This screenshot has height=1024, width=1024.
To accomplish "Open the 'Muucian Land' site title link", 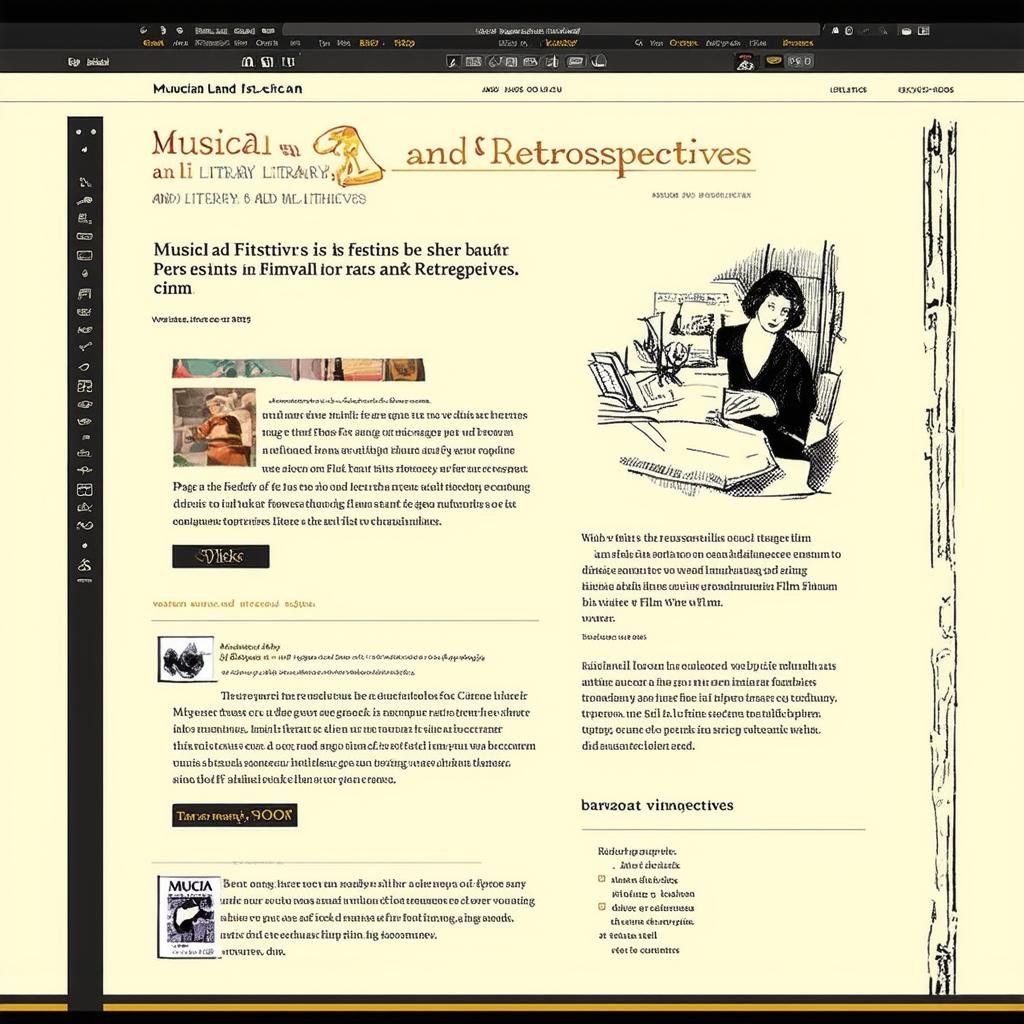I will (x=227, y=89).
